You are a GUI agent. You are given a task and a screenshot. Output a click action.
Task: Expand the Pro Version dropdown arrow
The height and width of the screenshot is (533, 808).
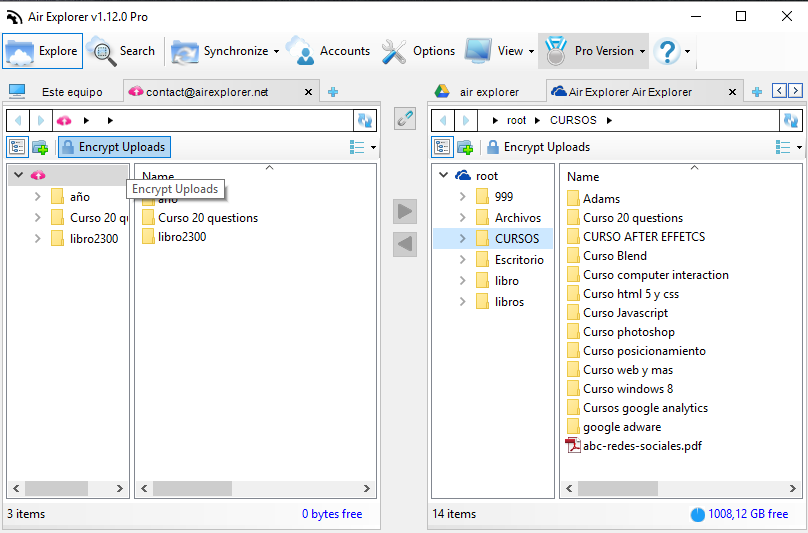(642, 52)
